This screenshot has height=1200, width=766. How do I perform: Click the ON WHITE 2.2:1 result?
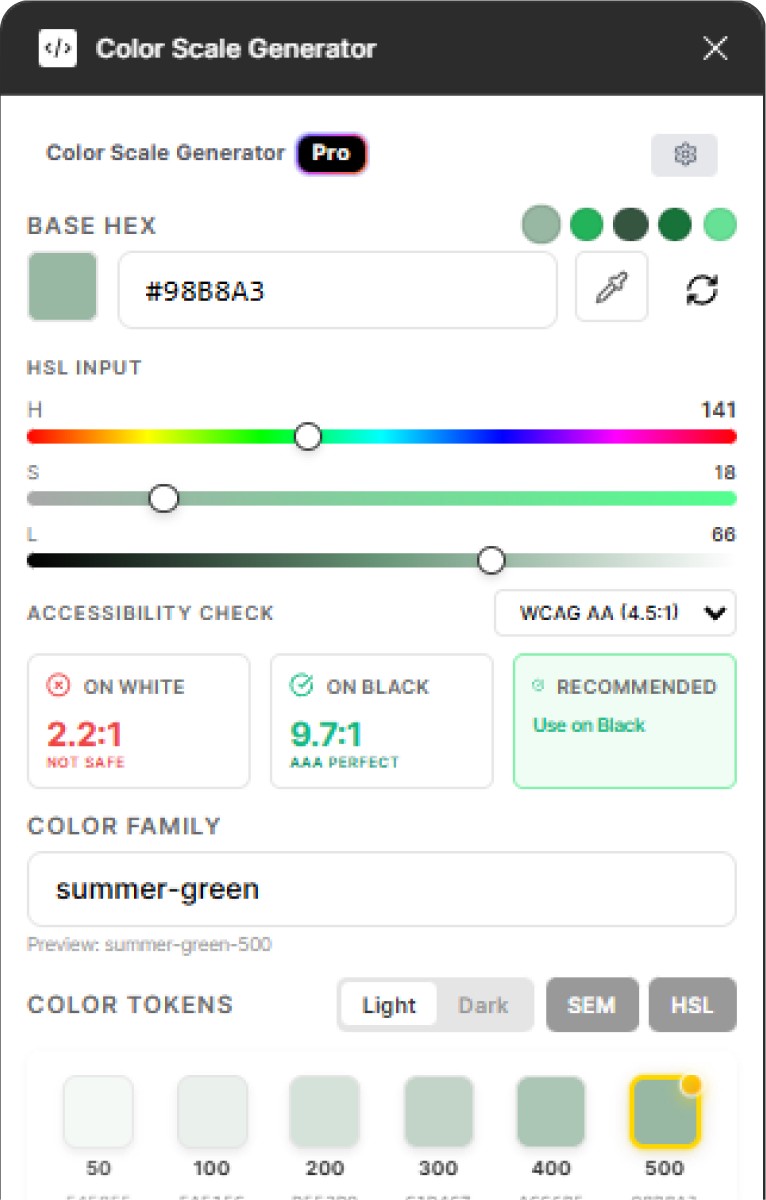pyautogui.click(x=138, y=721)
